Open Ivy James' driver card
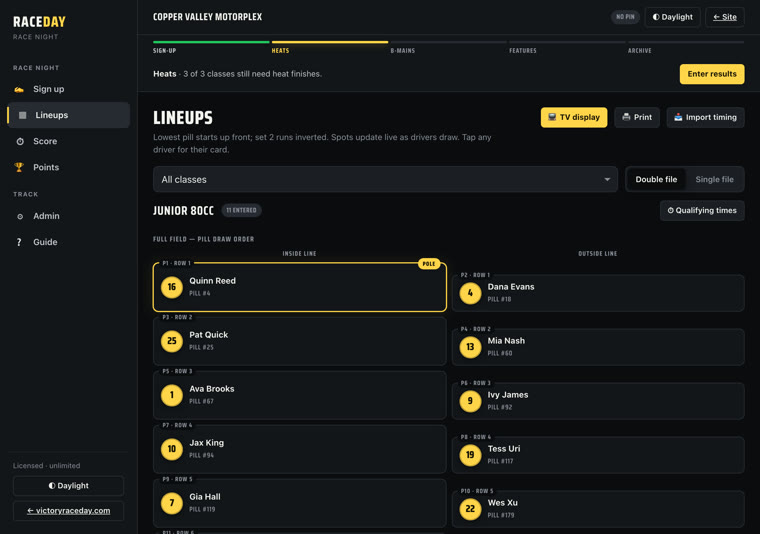Viewport: 760px width, 534px height. pos(598,401)
